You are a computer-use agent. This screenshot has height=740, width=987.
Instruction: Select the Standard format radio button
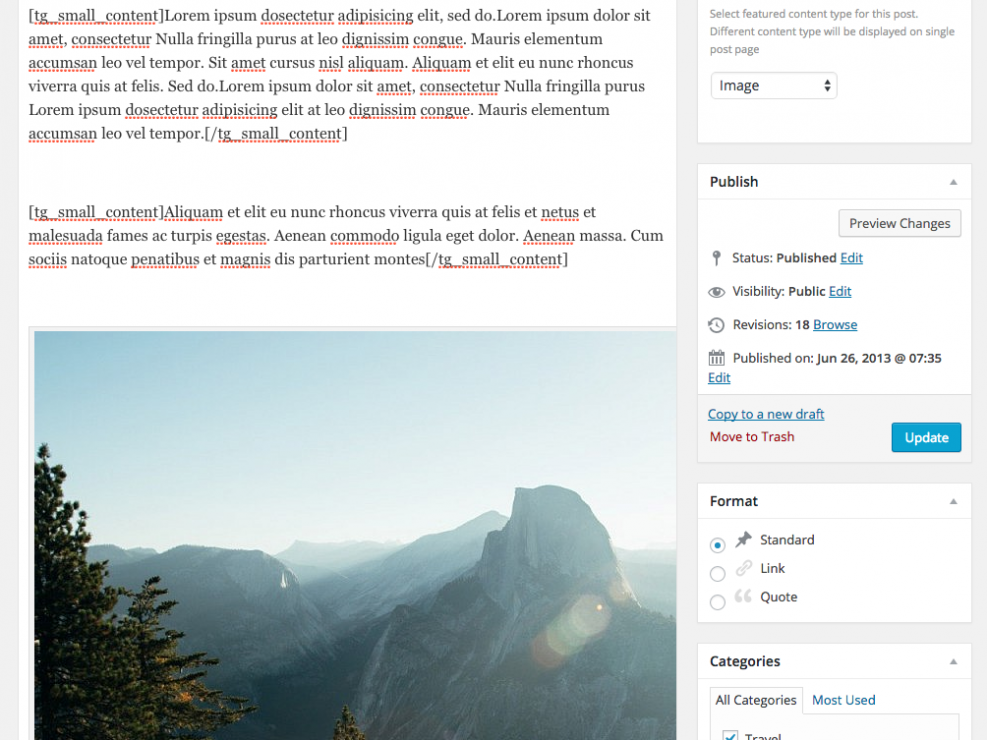pos(717,545)
